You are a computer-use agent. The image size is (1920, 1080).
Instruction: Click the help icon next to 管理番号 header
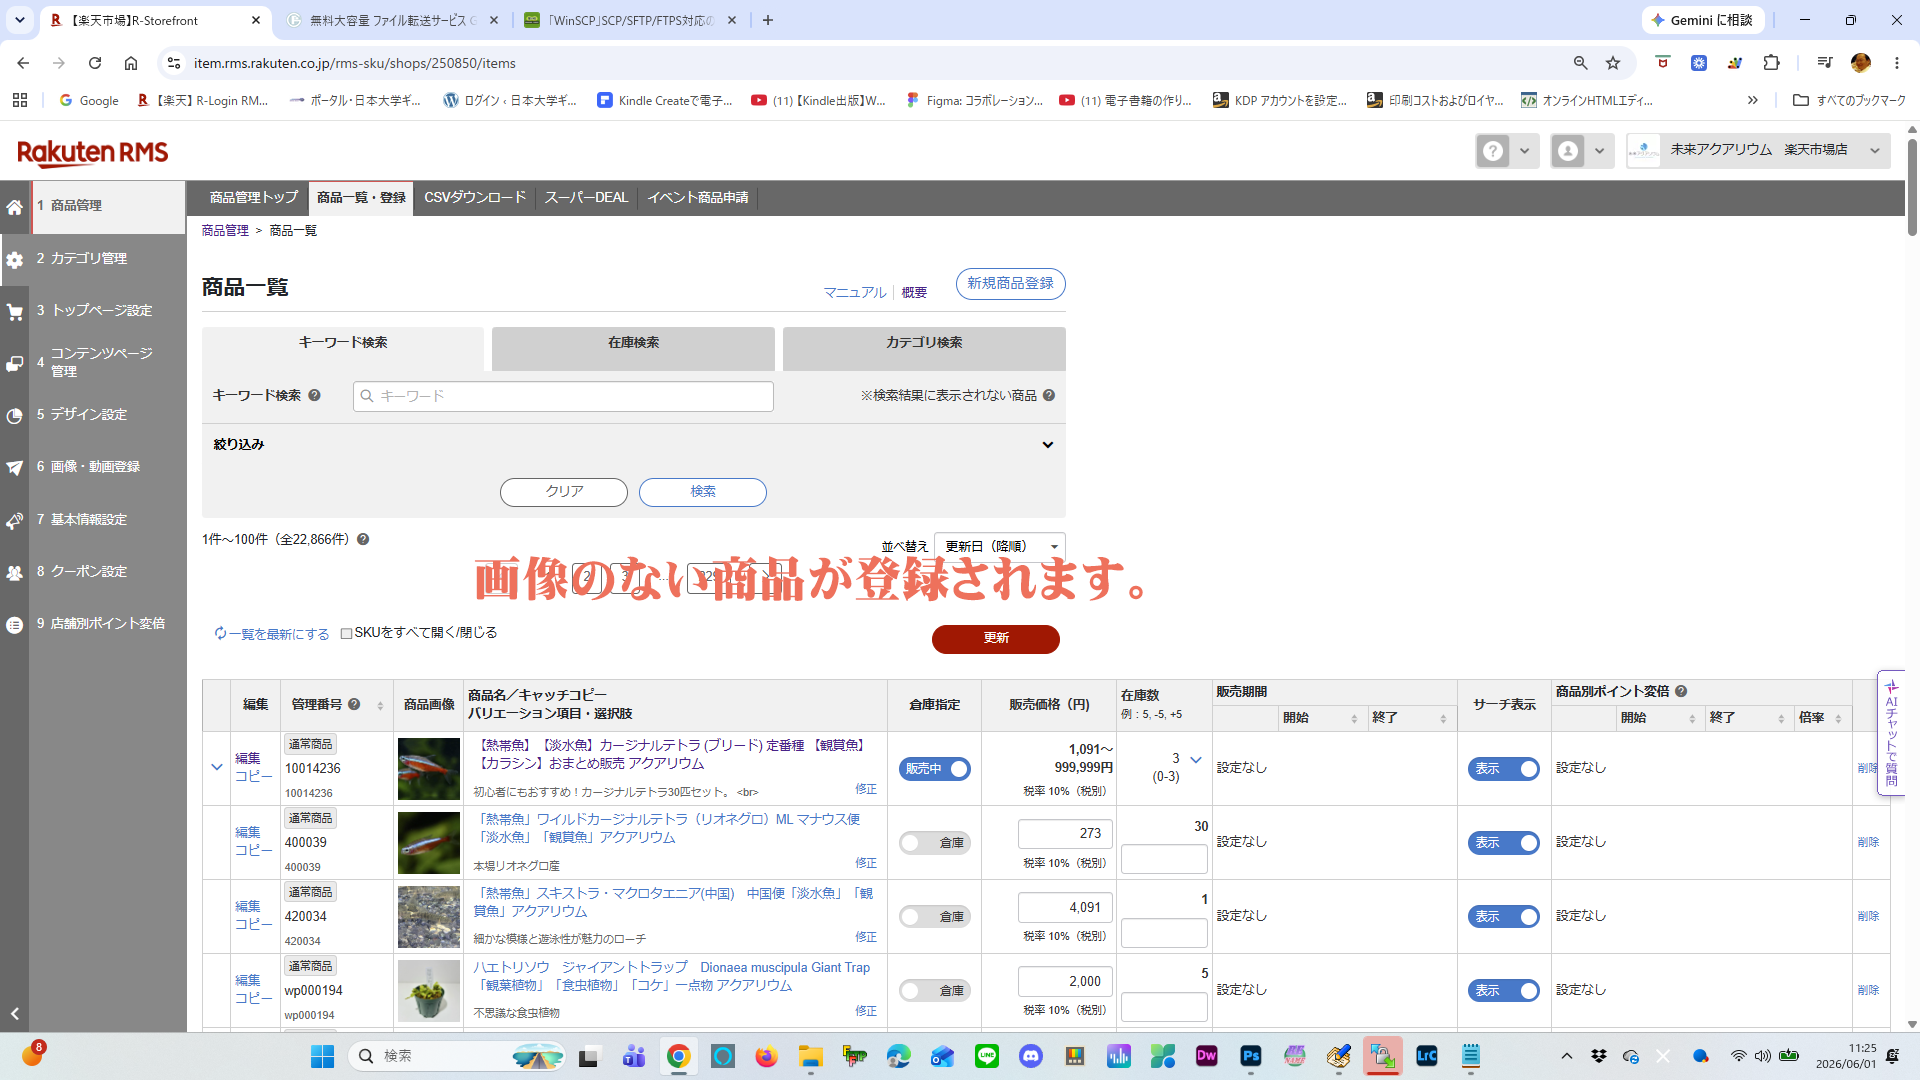[354, 704]
